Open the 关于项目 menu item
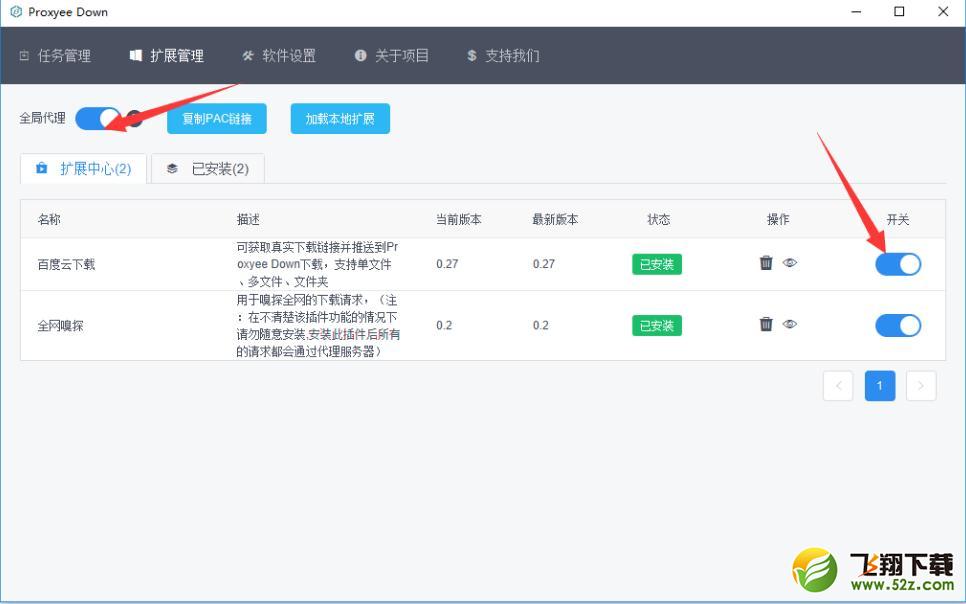 392,56
